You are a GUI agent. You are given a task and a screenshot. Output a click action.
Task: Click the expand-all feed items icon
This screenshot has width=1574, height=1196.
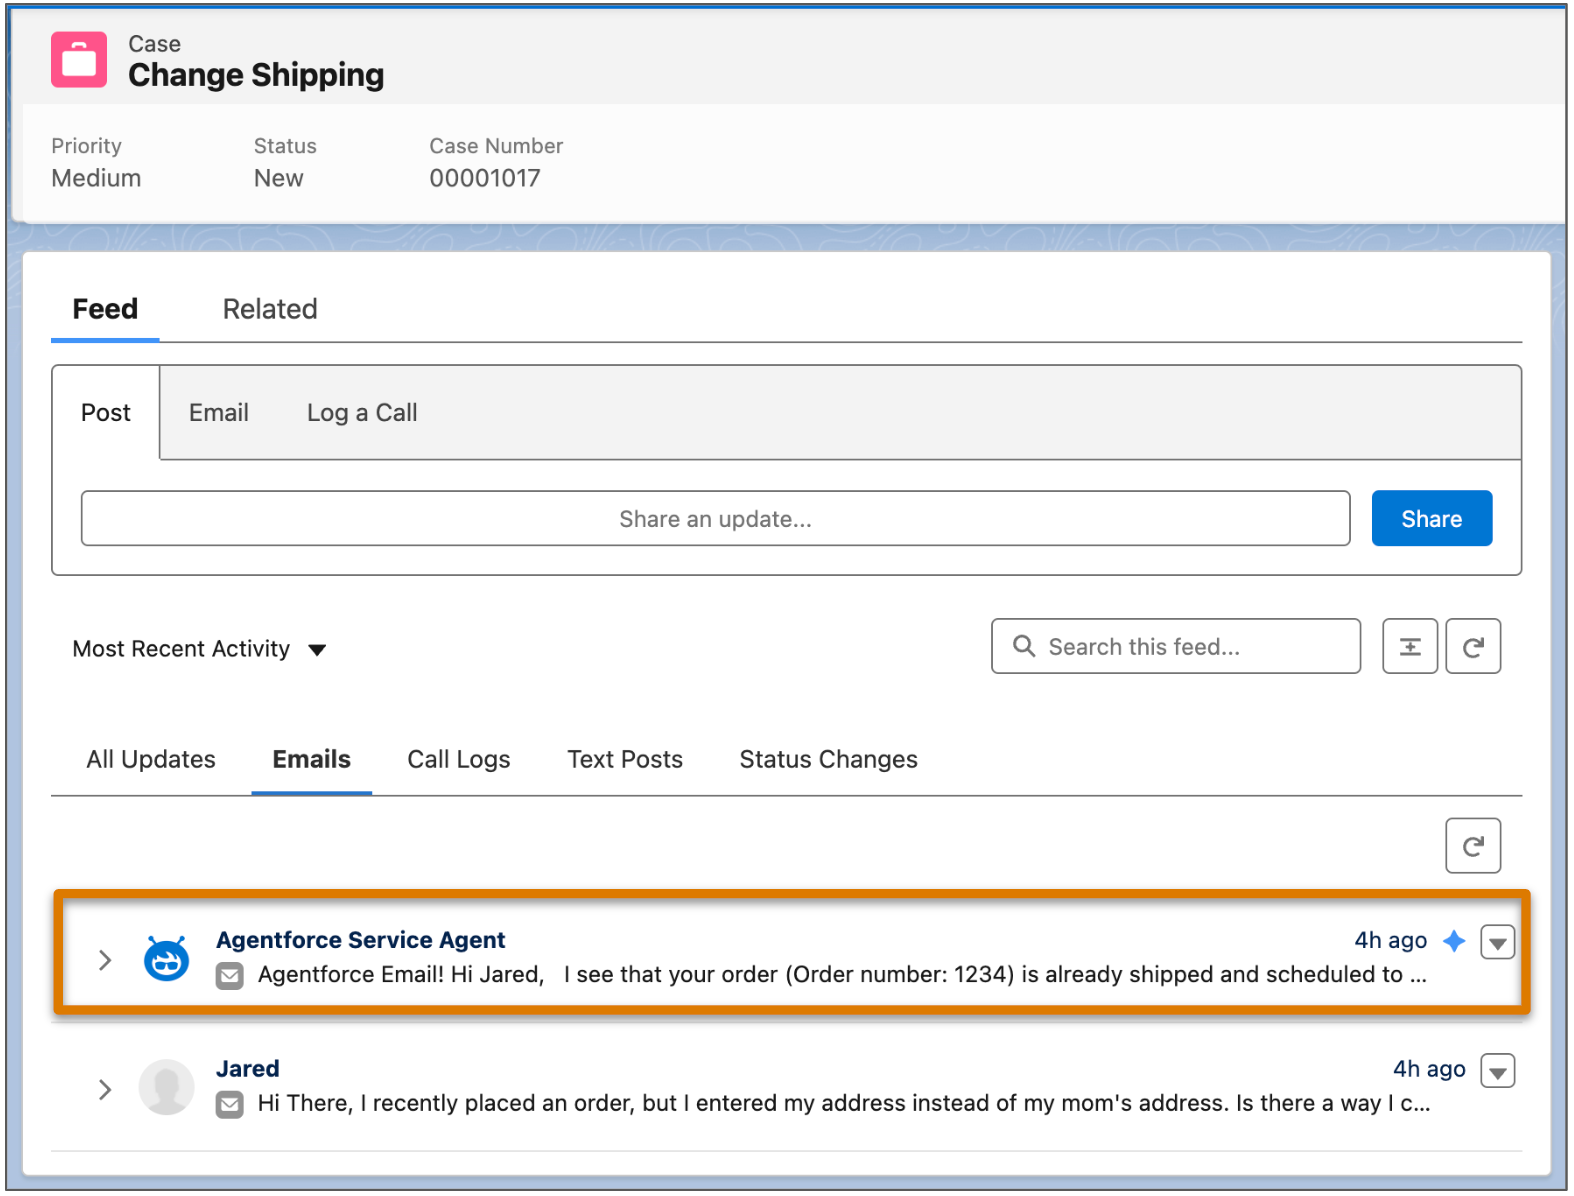tap(1410, 647)
